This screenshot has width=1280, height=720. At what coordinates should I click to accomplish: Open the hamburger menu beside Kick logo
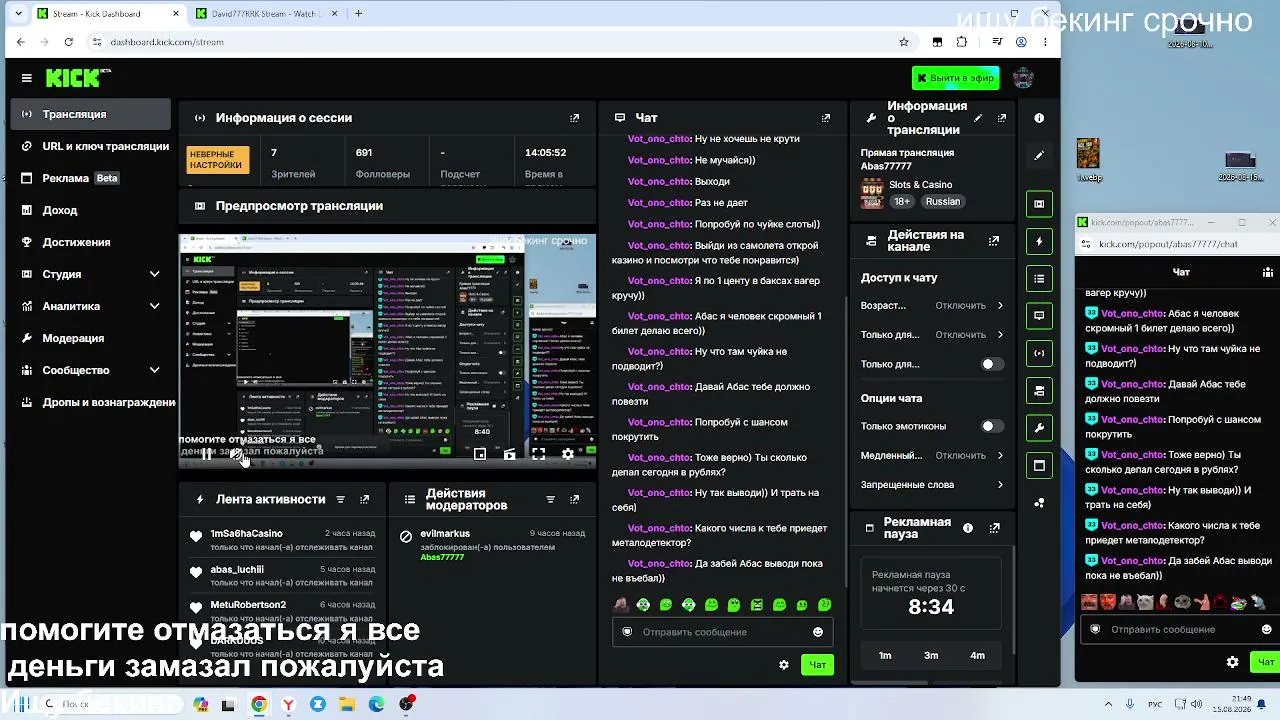pos(26,78)
